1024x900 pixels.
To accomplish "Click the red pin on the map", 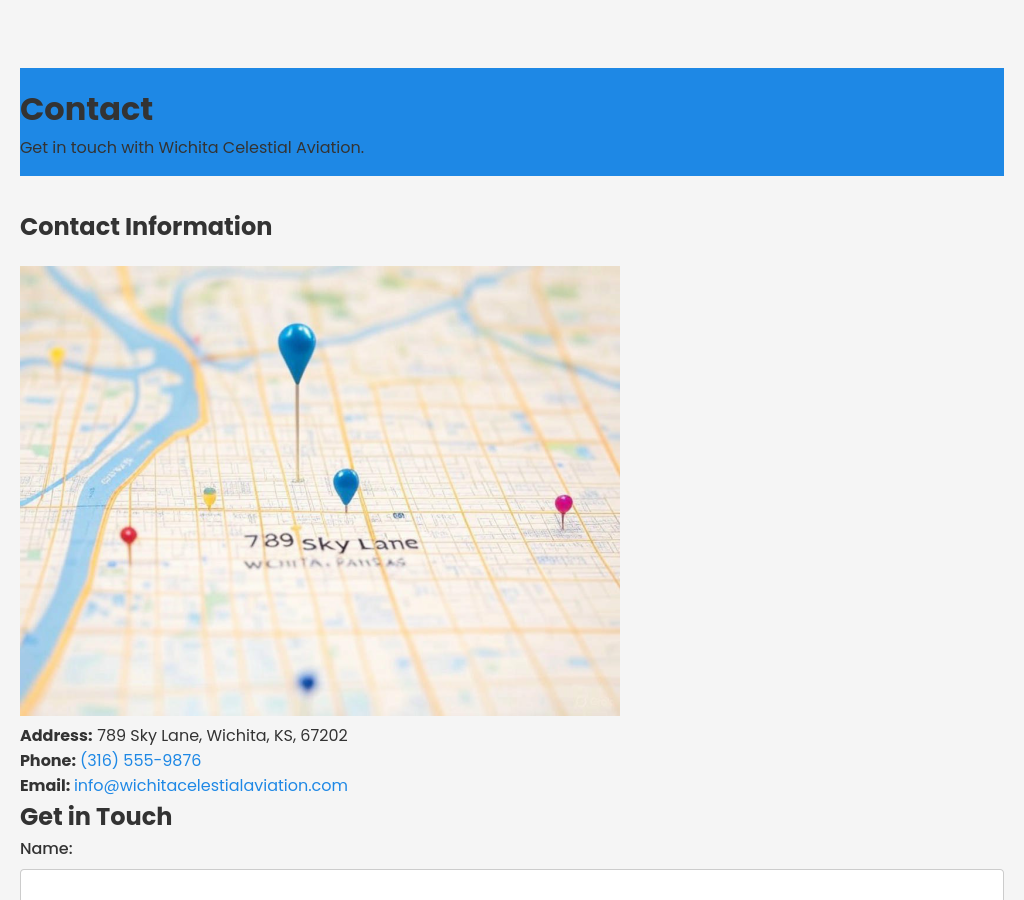I will (128, 536).
